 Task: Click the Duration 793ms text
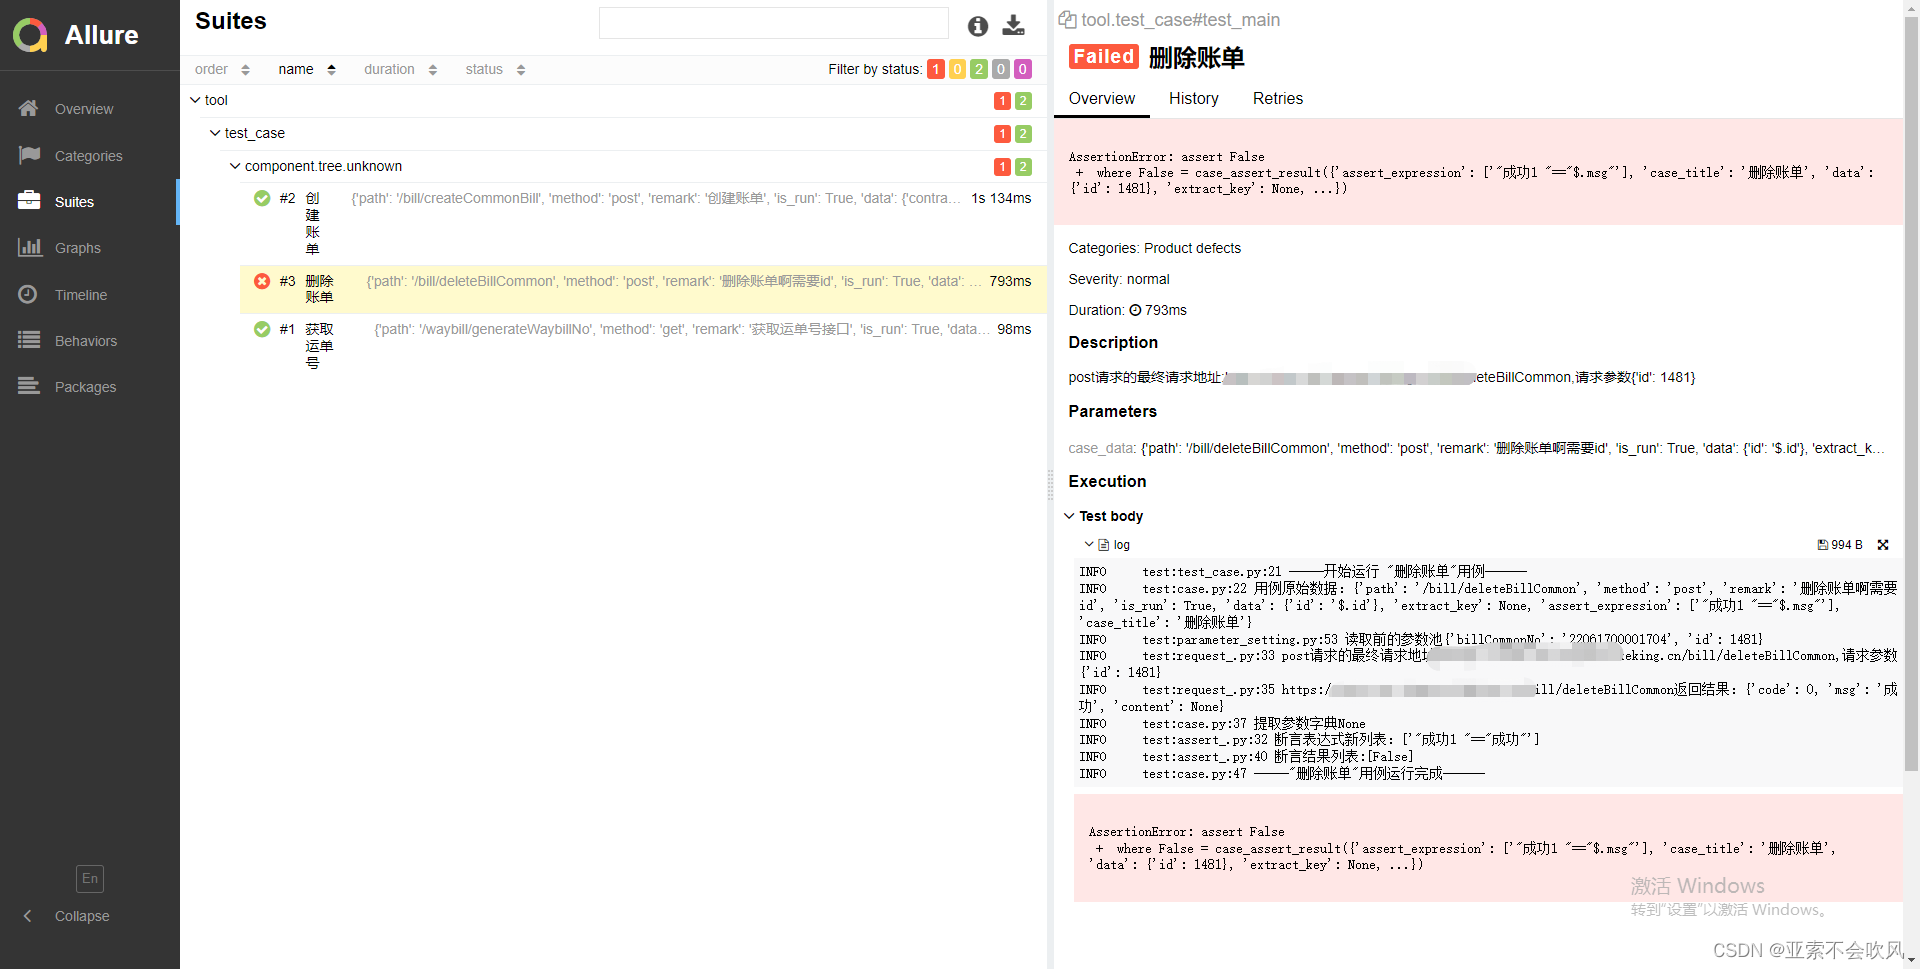tap(1127, 310)
